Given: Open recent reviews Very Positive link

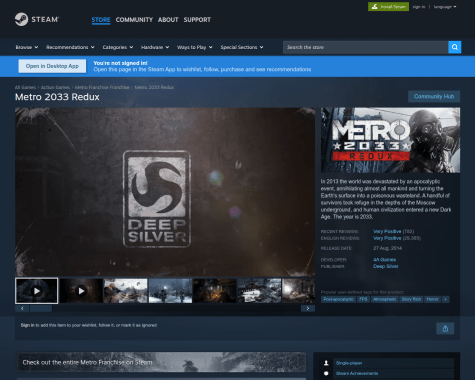Looking at the screenshot, I should coord(387,231).
